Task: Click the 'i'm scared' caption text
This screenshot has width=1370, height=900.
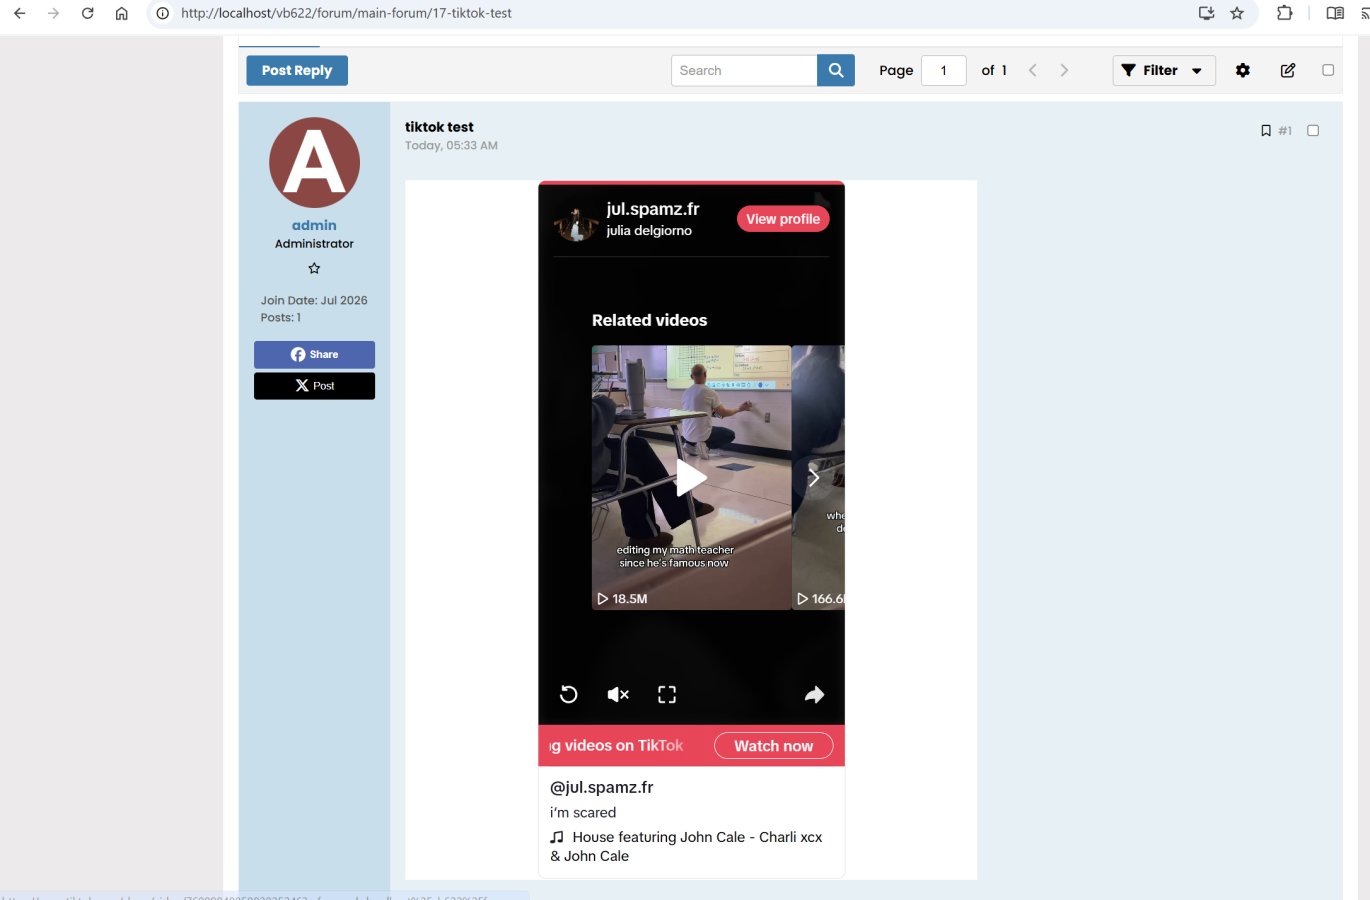Action: [x=583, y=812]
